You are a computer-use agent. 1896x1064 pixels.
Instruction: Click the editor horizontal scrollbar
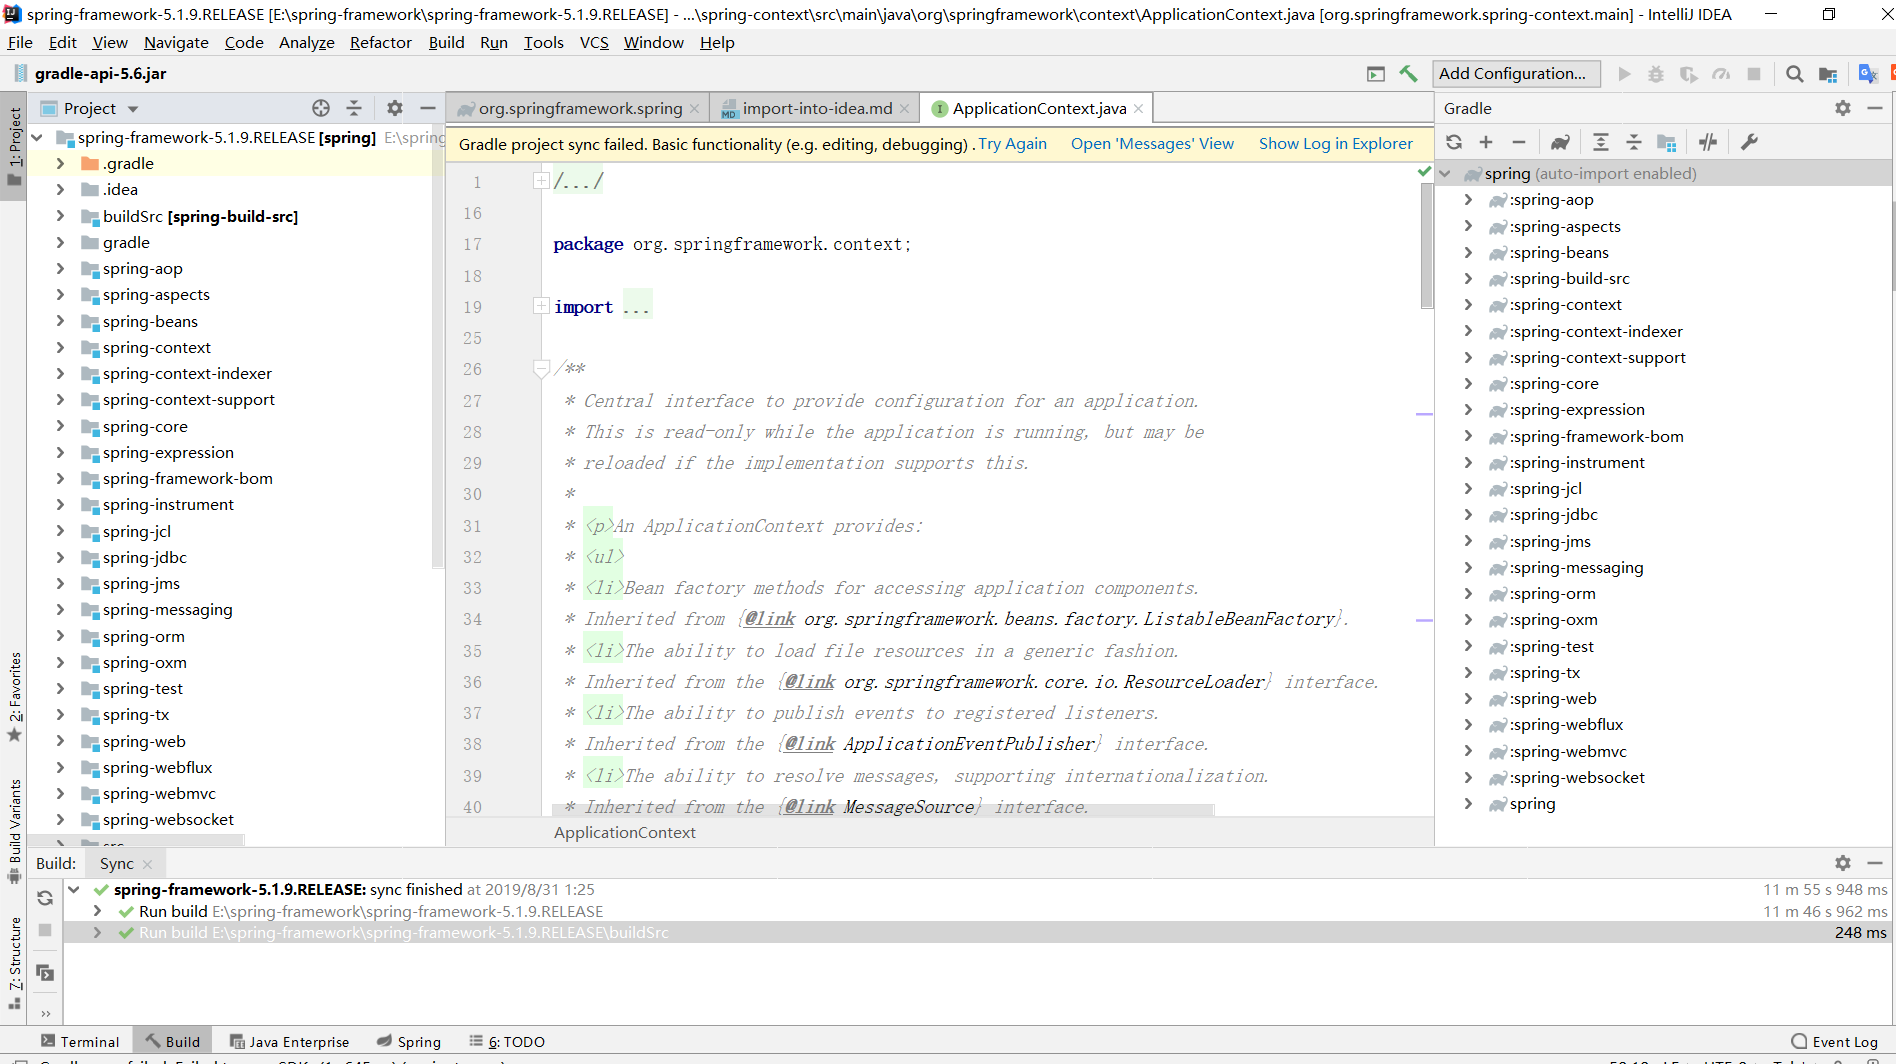coord(882,809)
